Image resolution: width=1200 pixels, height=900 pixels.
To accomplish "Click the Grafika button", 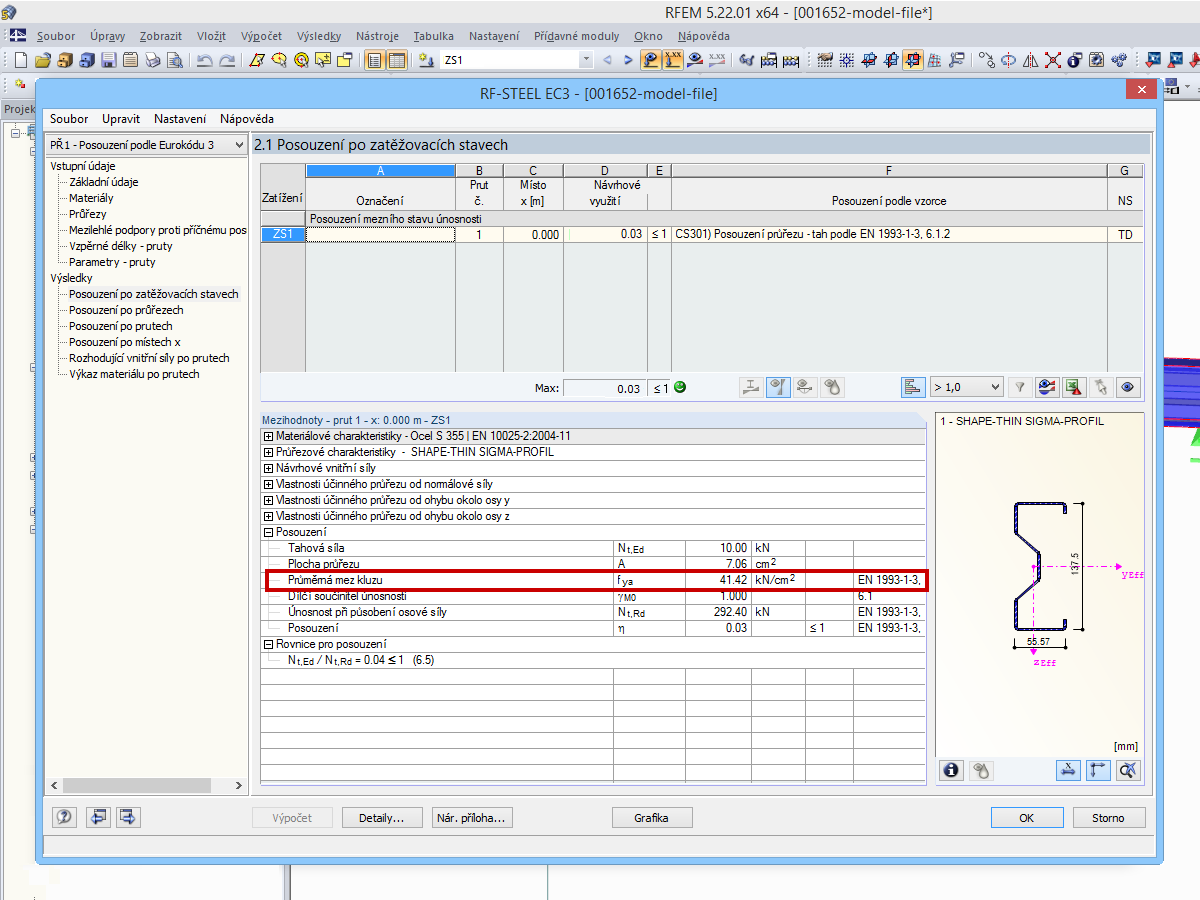I will (651, 817).
